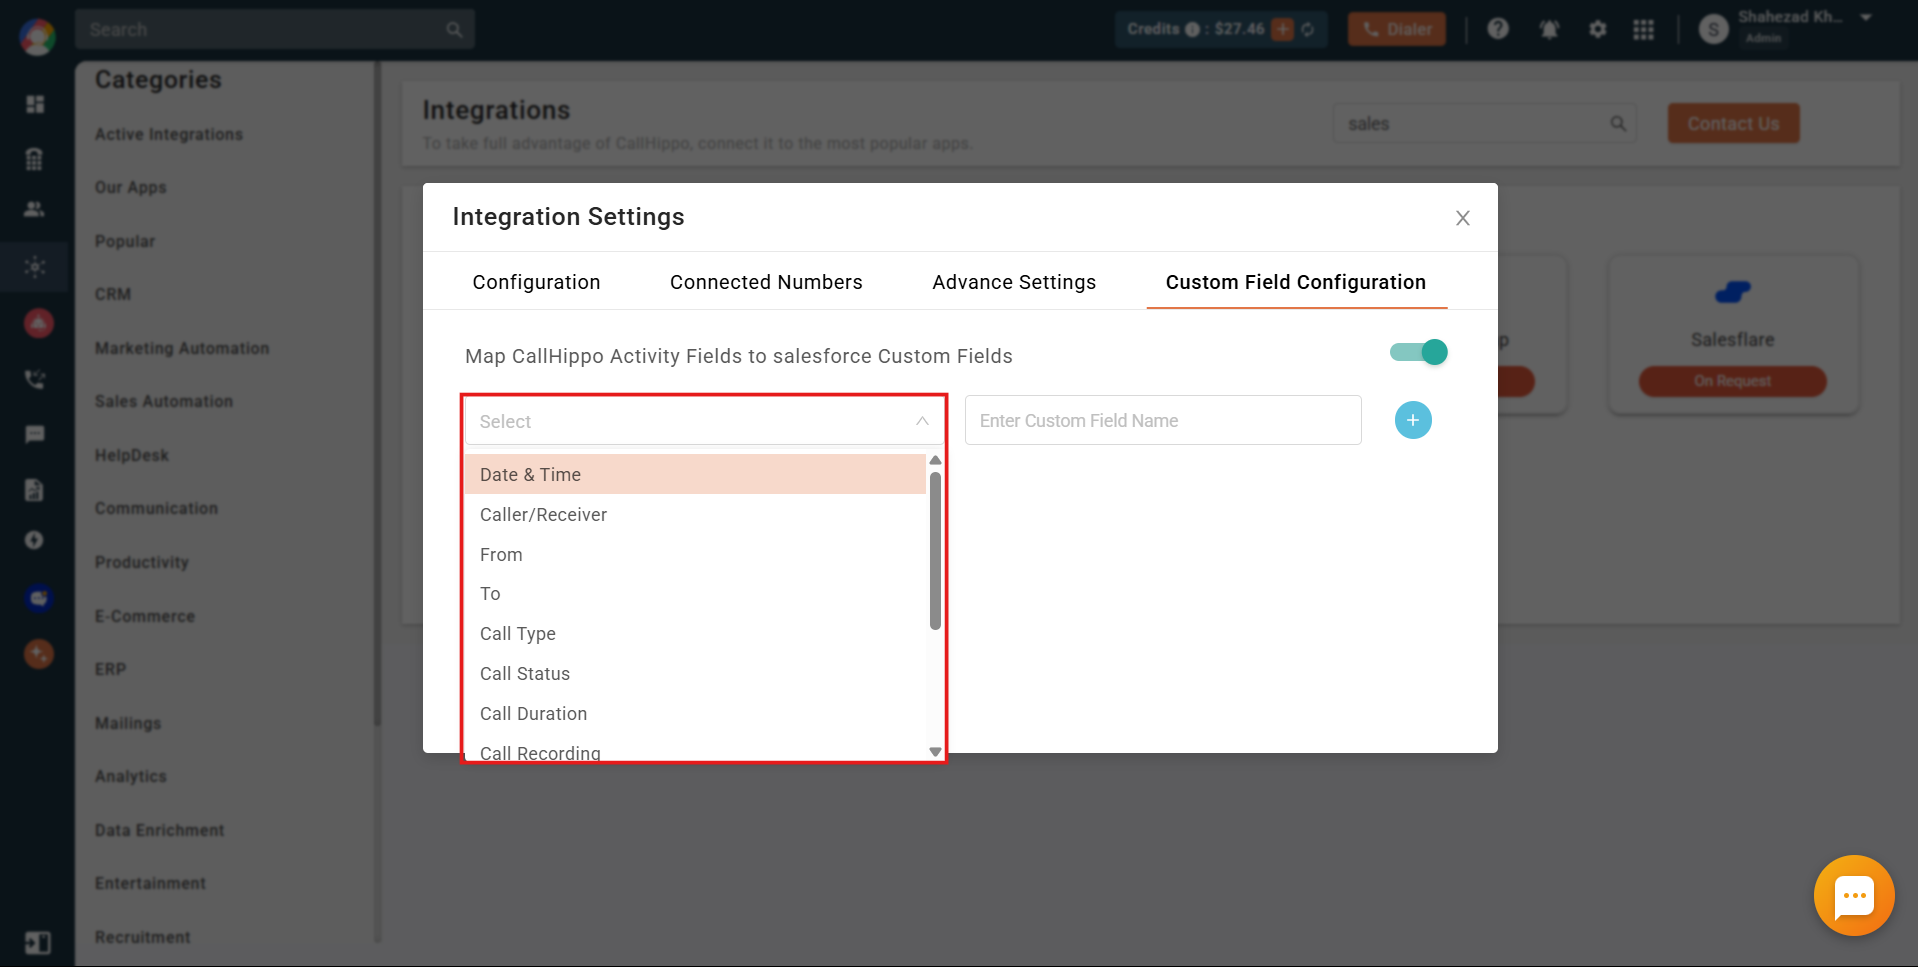Select Active Integrations category

coord(169,134)
